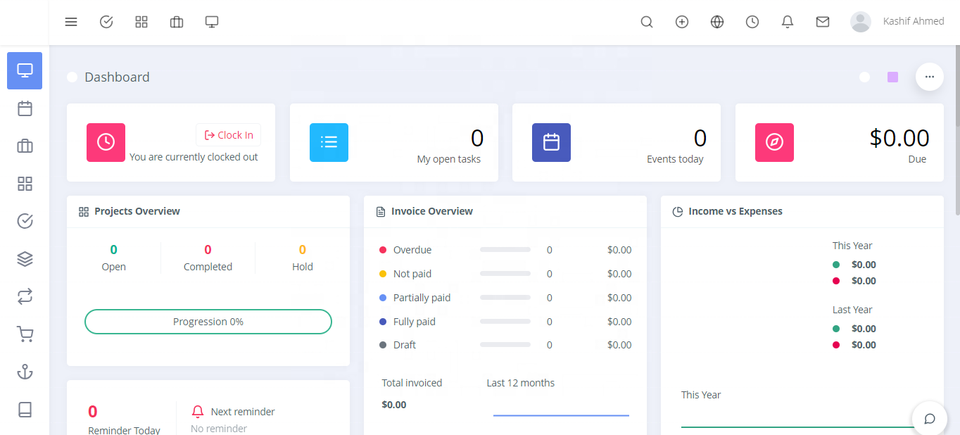The image size is (960, 435).
Task: Open the My open tasks card
Action: (396, 142)
